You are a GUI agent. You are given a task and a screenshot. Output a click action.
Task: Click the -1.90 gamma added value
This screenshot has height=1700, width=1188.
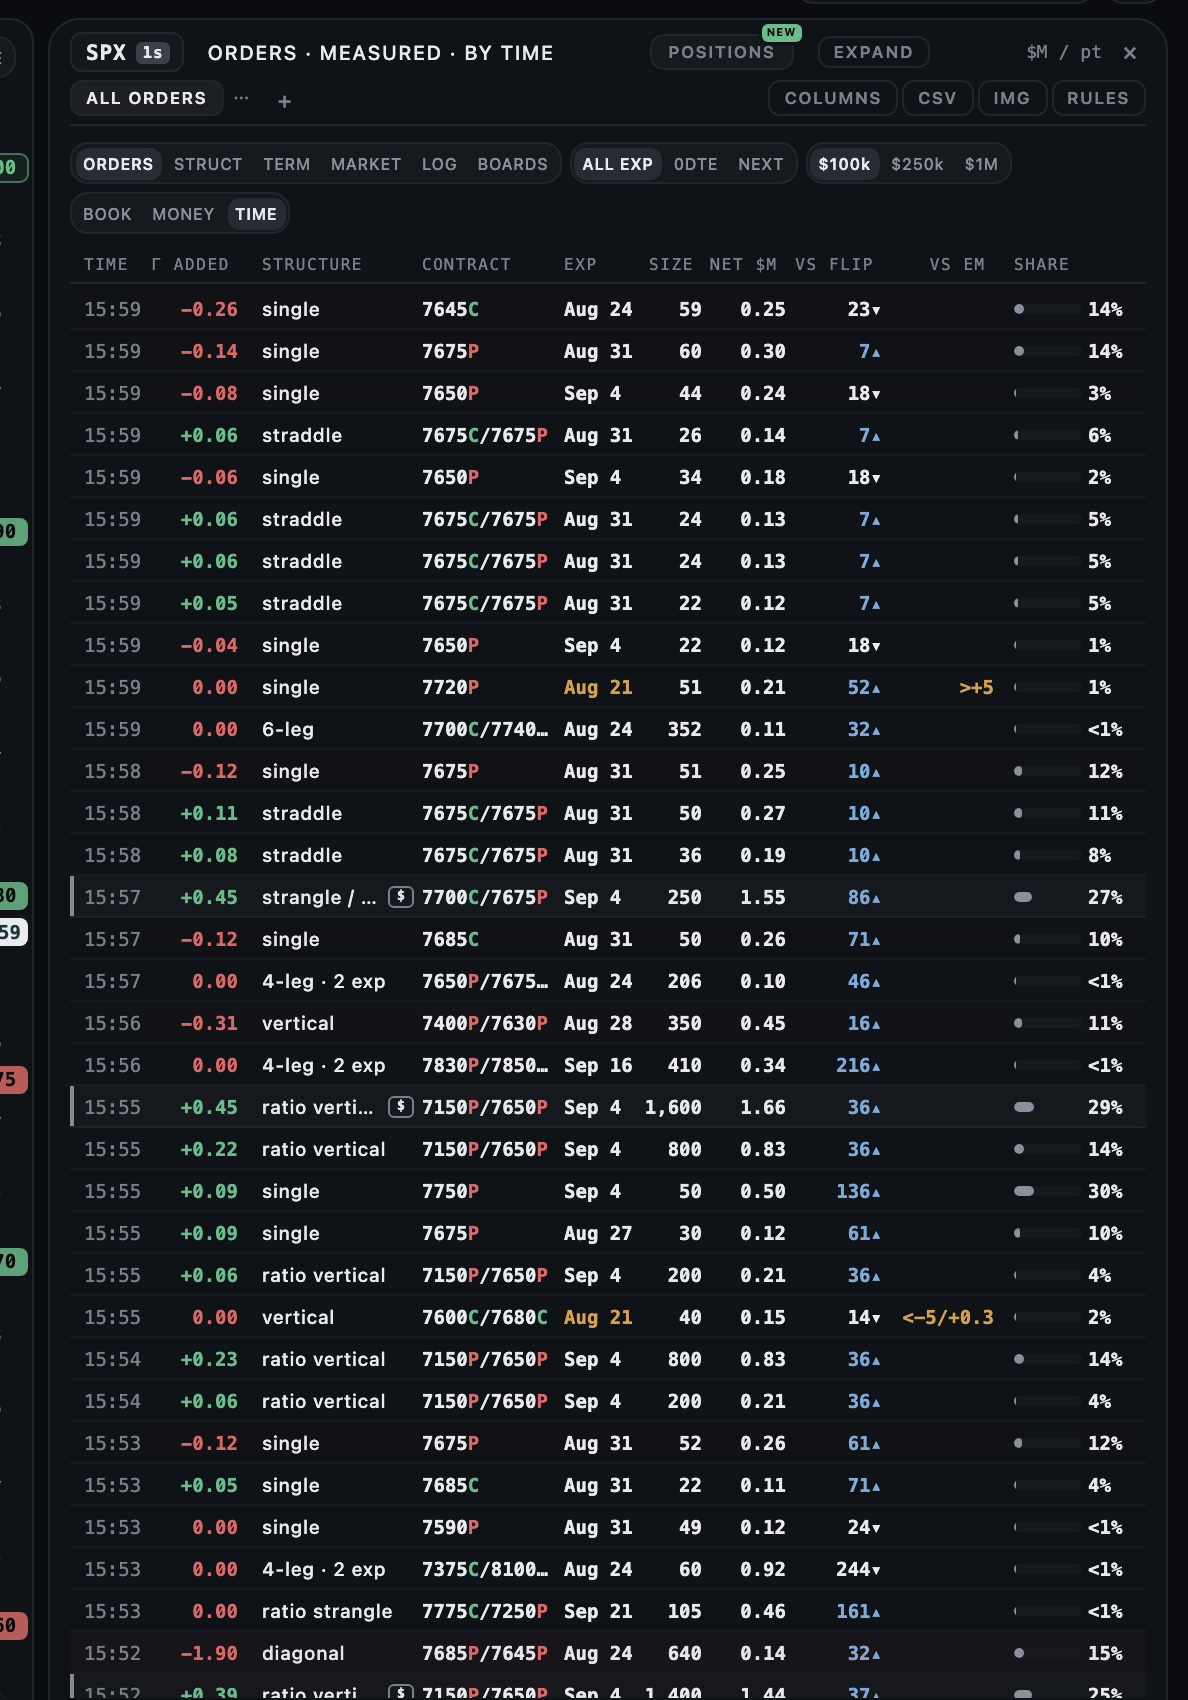[209, 1653]
